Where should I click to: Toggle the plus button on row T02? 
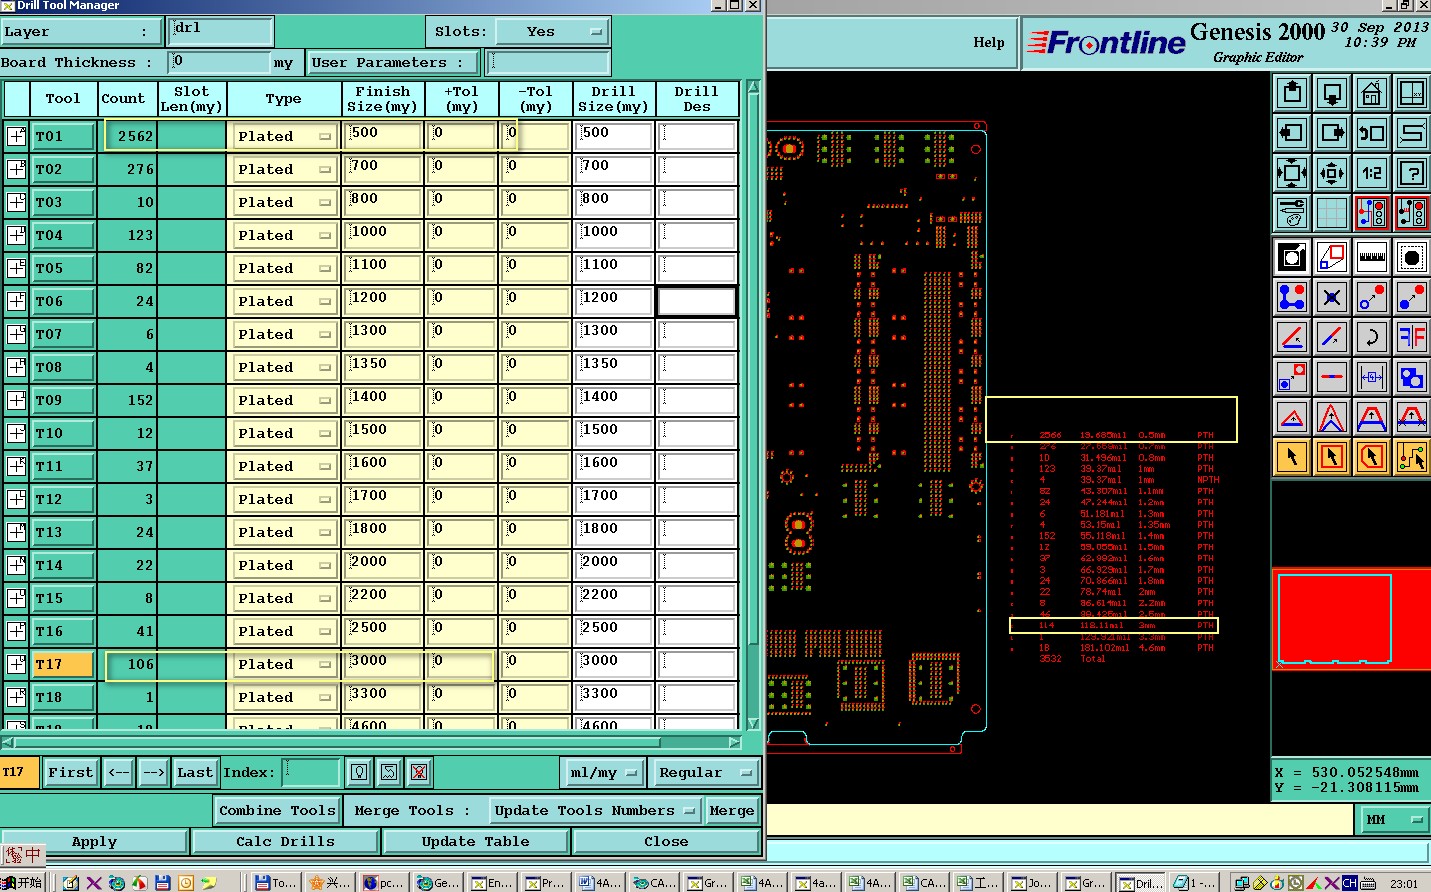[x=16, y=169]
